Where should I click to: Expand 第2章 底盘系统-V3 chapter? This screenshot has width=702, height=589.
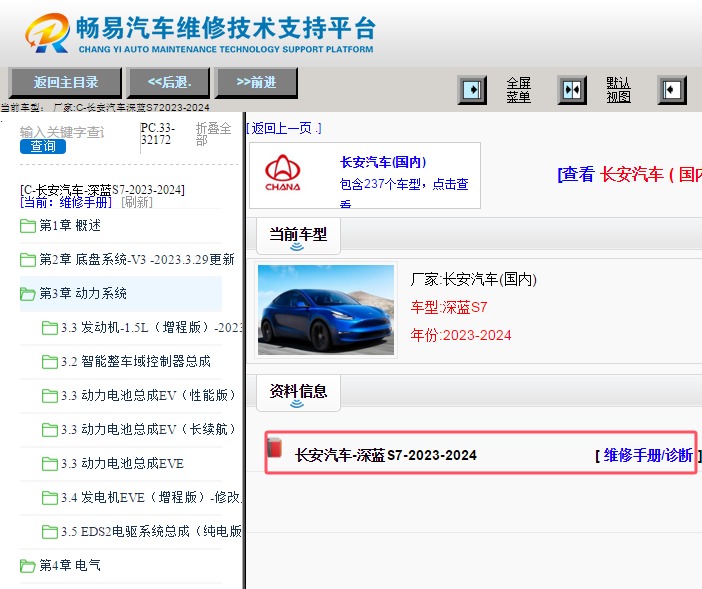137,259
